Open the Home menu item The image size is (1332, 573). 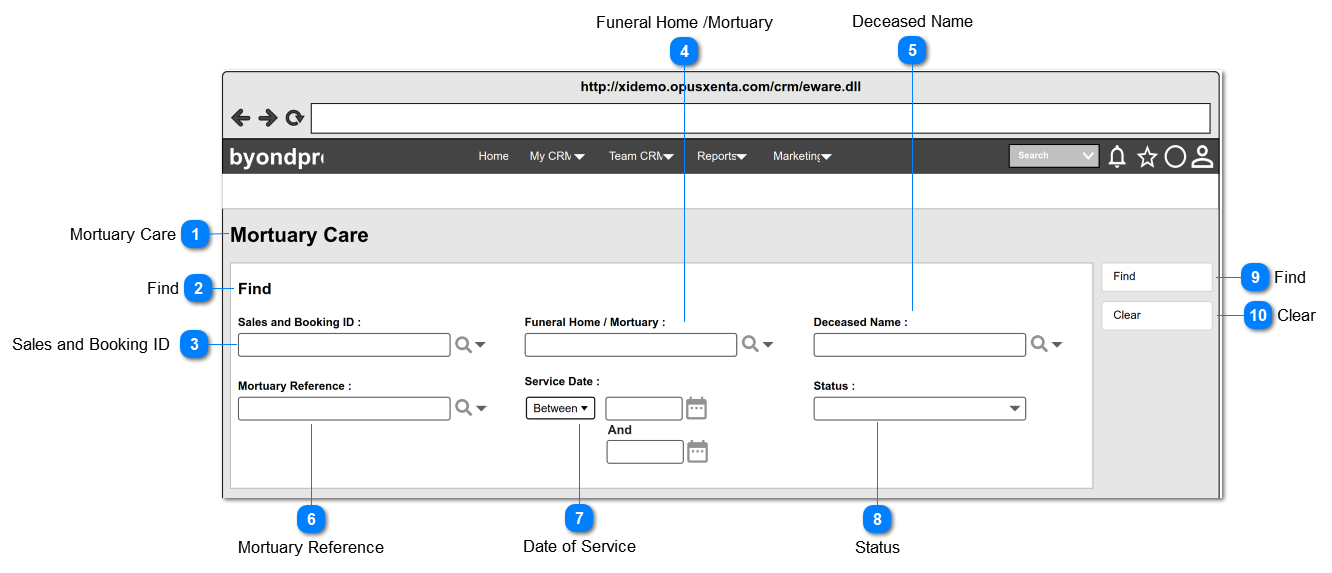click(493, 156)
